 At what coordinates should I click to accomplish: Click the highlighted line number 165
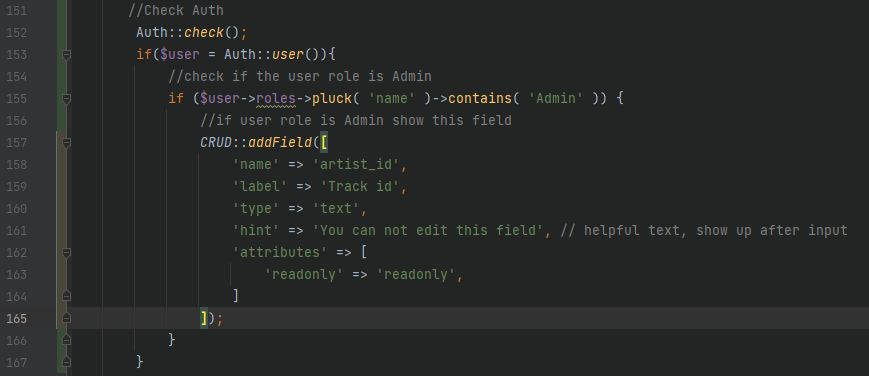tap(16, 318)
